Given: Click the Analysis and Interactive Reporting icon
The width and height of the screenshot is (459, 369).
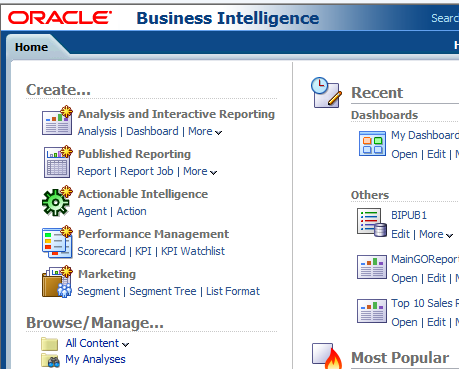Looking at the screenshot, I should 57,120.
